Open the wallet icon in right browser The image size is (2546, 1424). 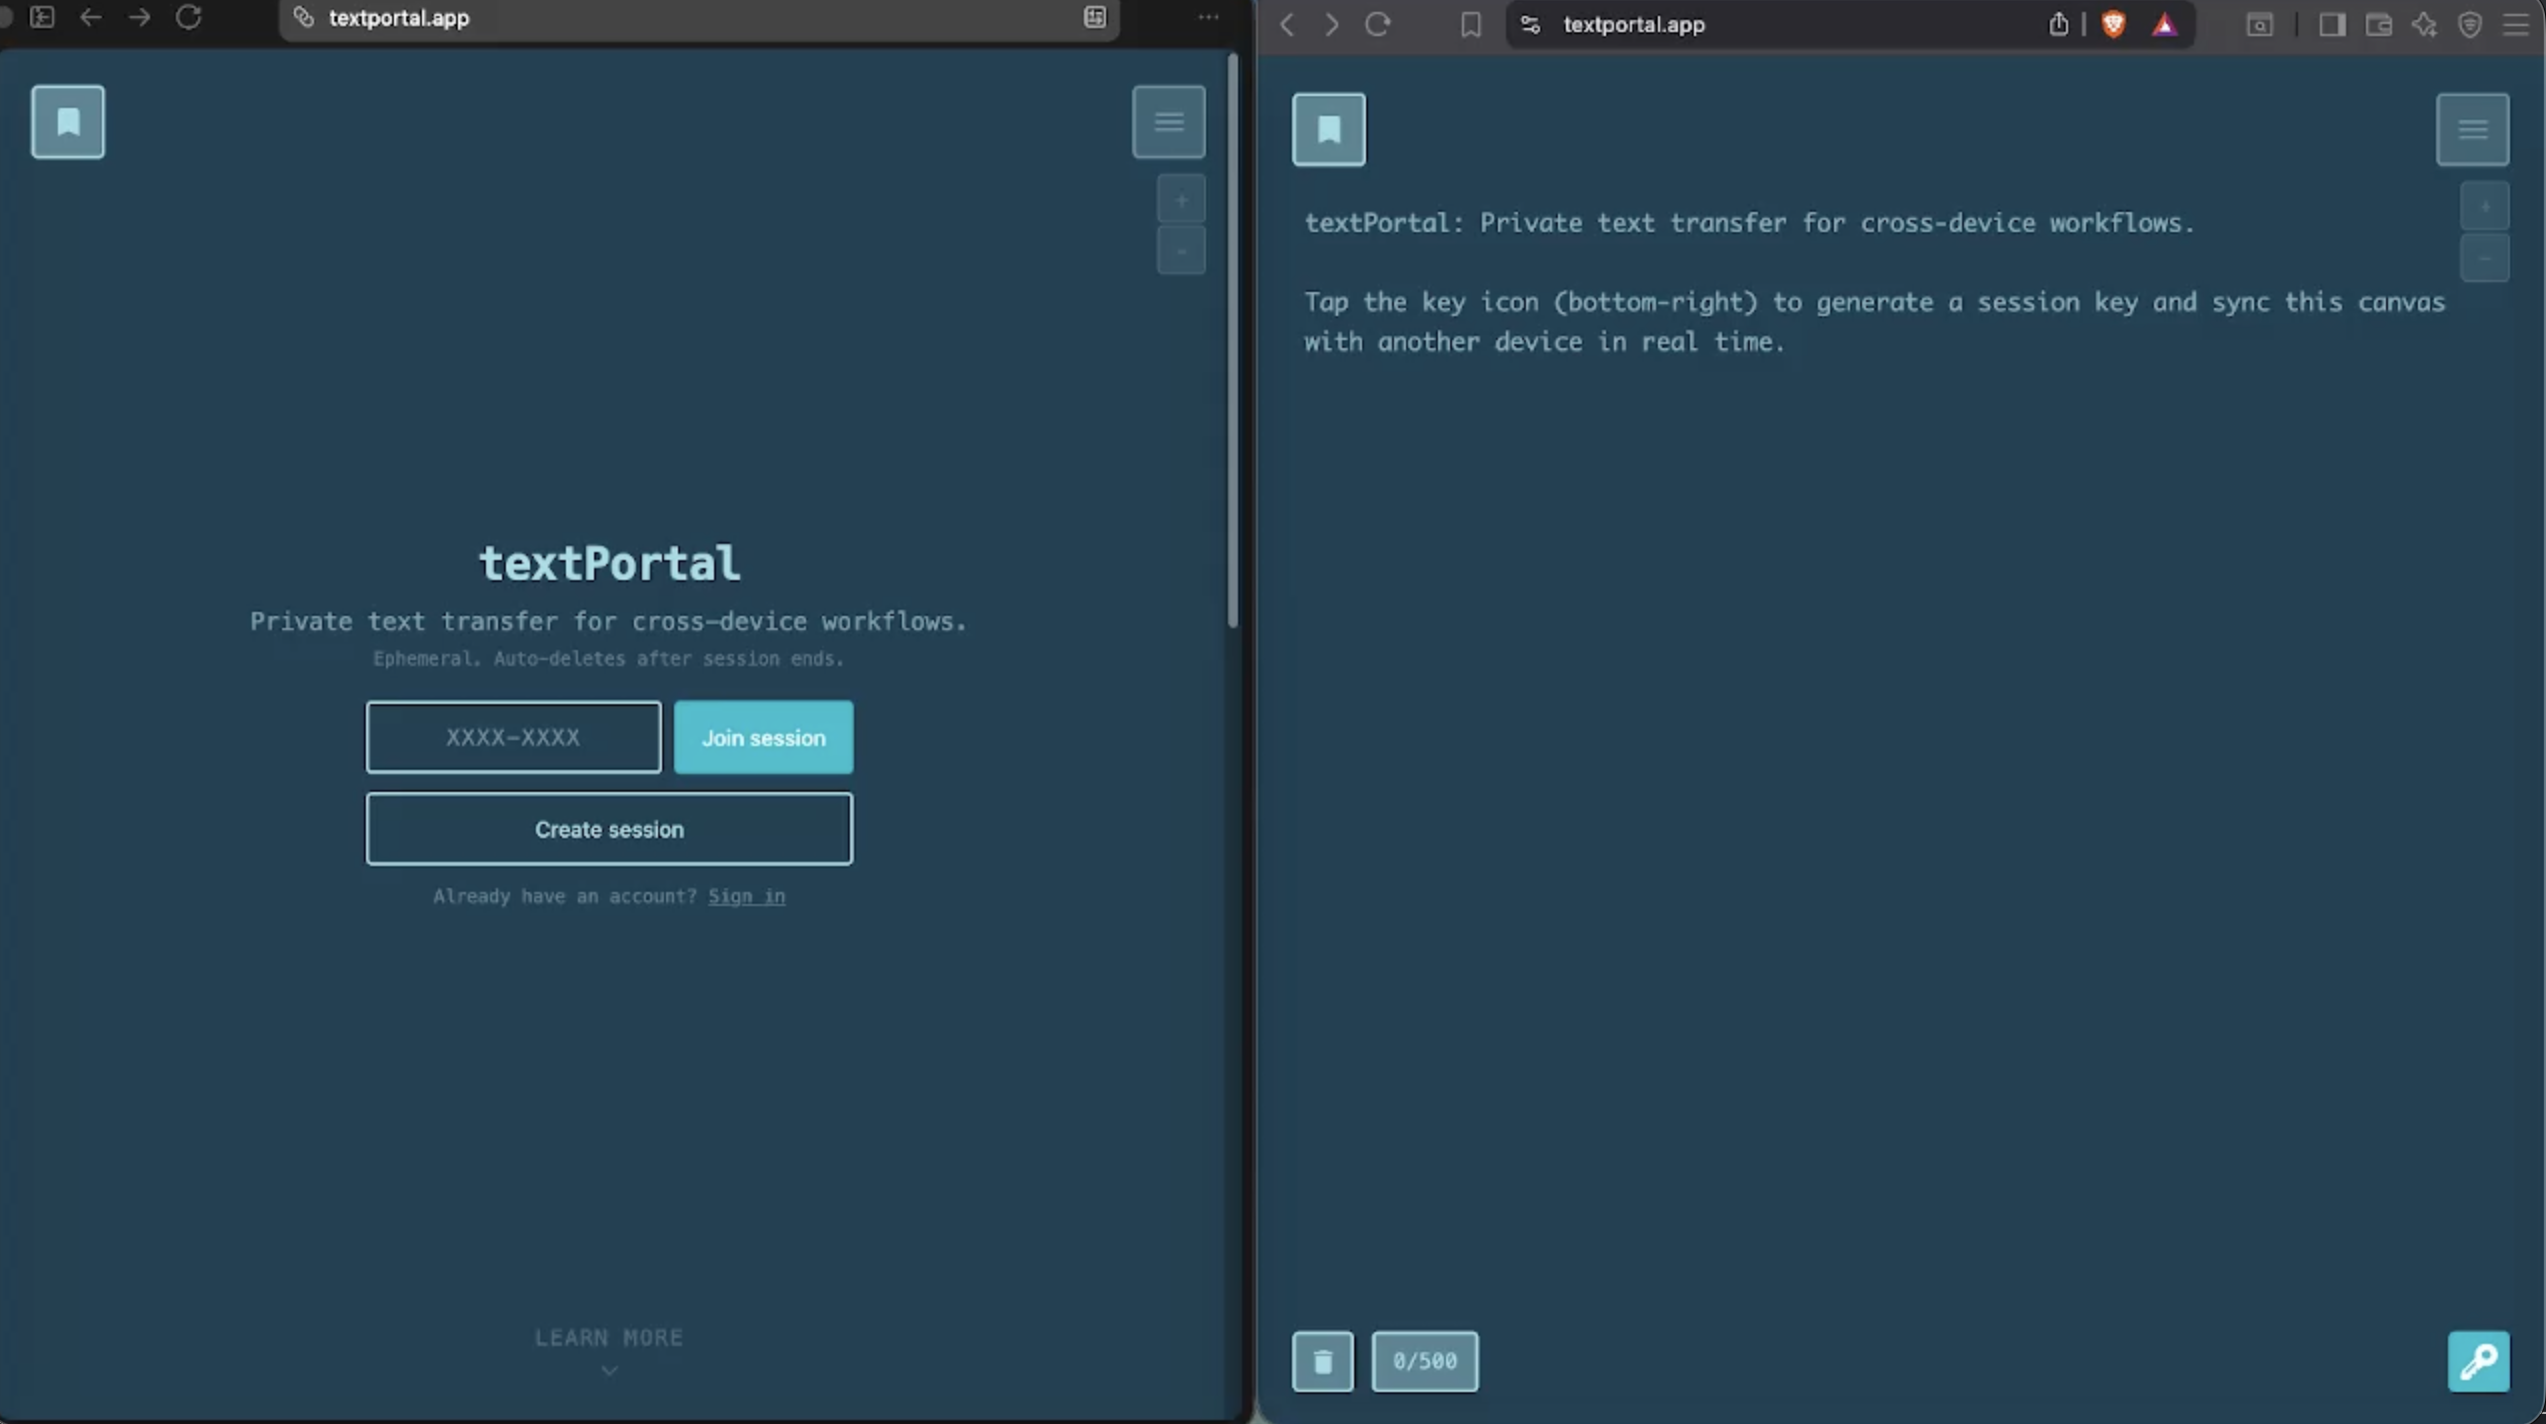pyautogui.click(x=2379, y=24)
